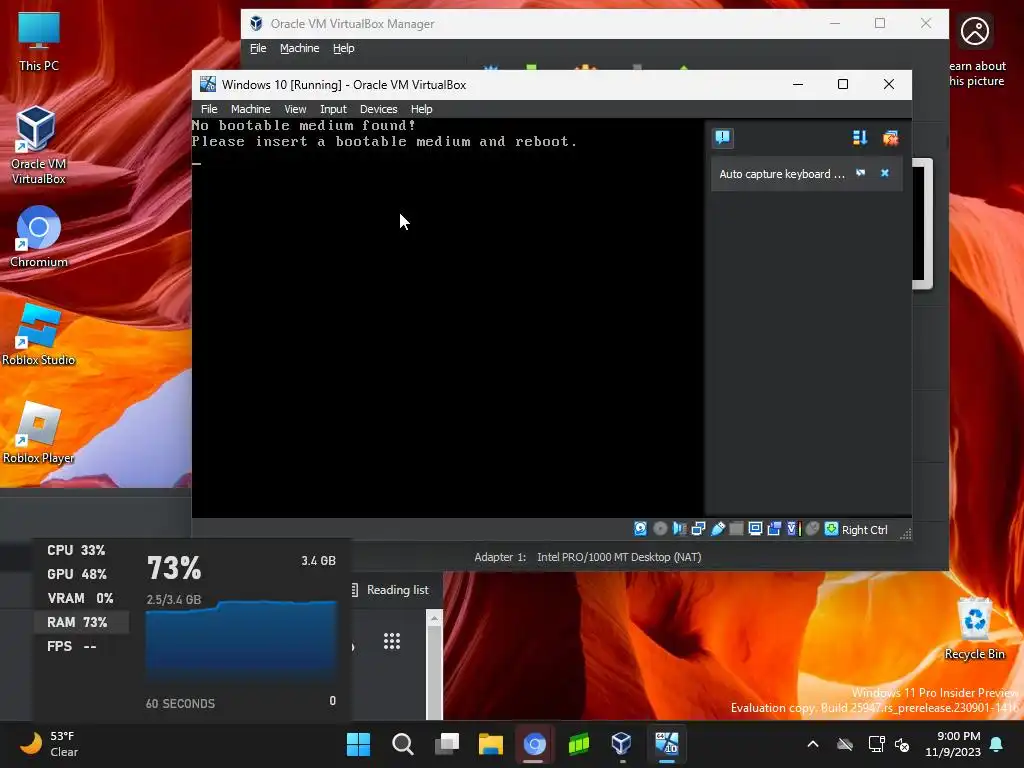Click the RAM usage graph
This screenshot has height=768, width=1024.
[x=241, y=640]
